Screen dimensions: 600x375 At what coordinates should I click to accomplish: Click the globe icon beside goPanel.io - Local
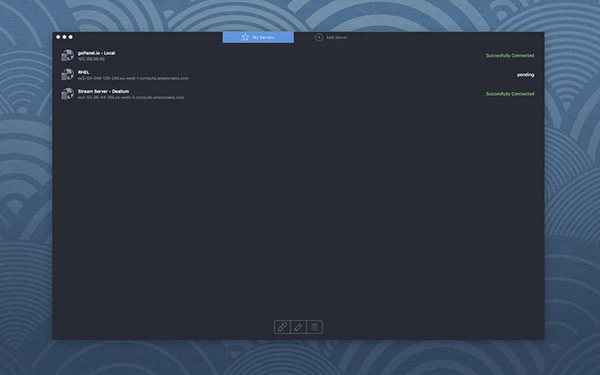click(x=67, y=55)
